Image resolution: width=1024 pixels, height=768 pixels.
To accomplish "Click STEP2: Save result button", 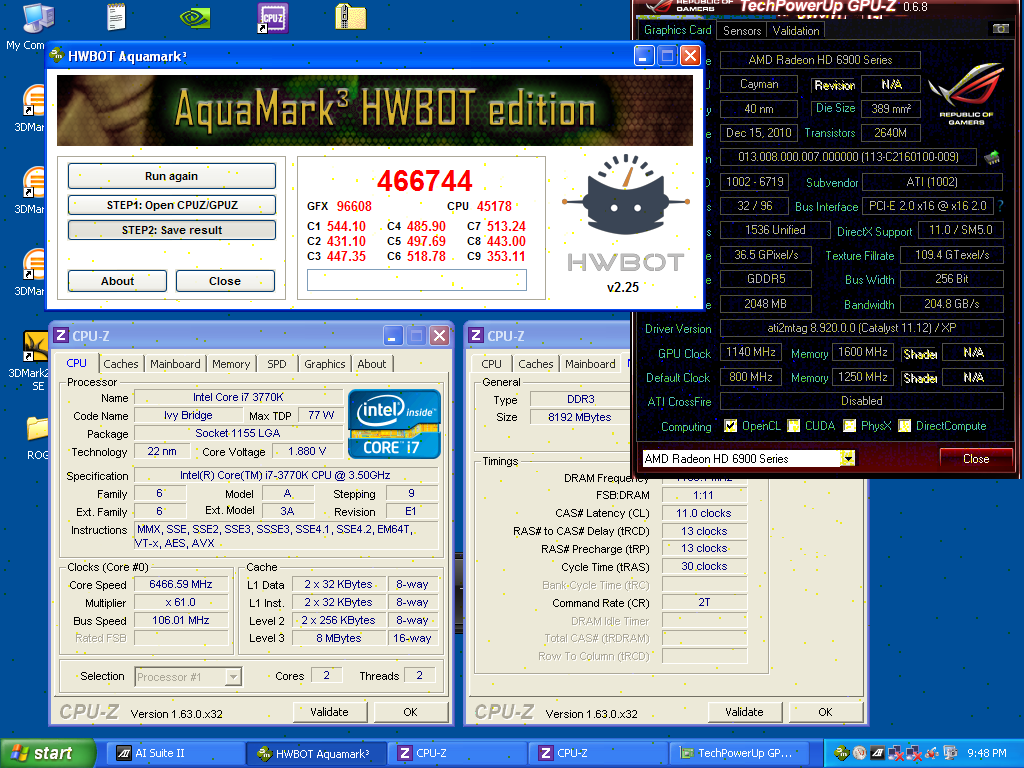I will click(172, 230).
